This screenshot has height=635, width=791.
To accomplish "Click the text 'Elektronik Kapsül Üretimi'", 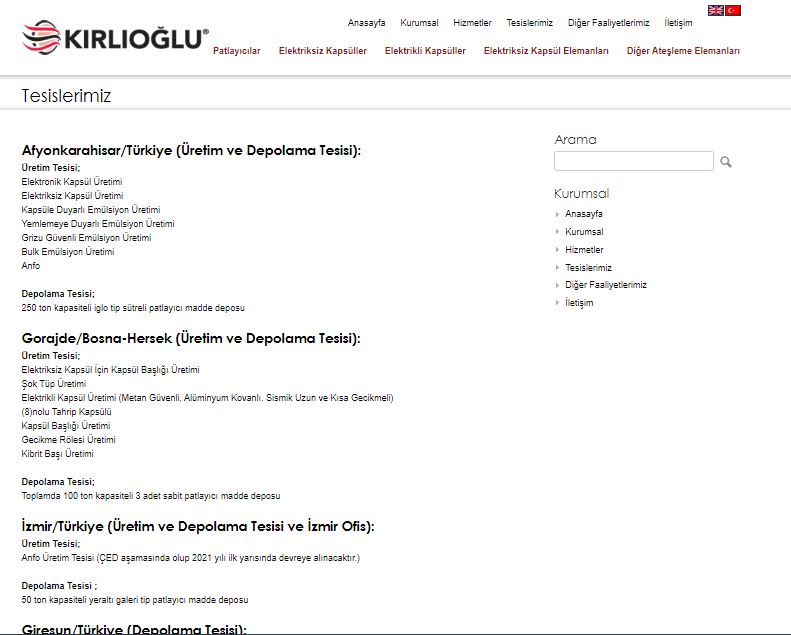I will pyautogui.click(x=72, y=182).
